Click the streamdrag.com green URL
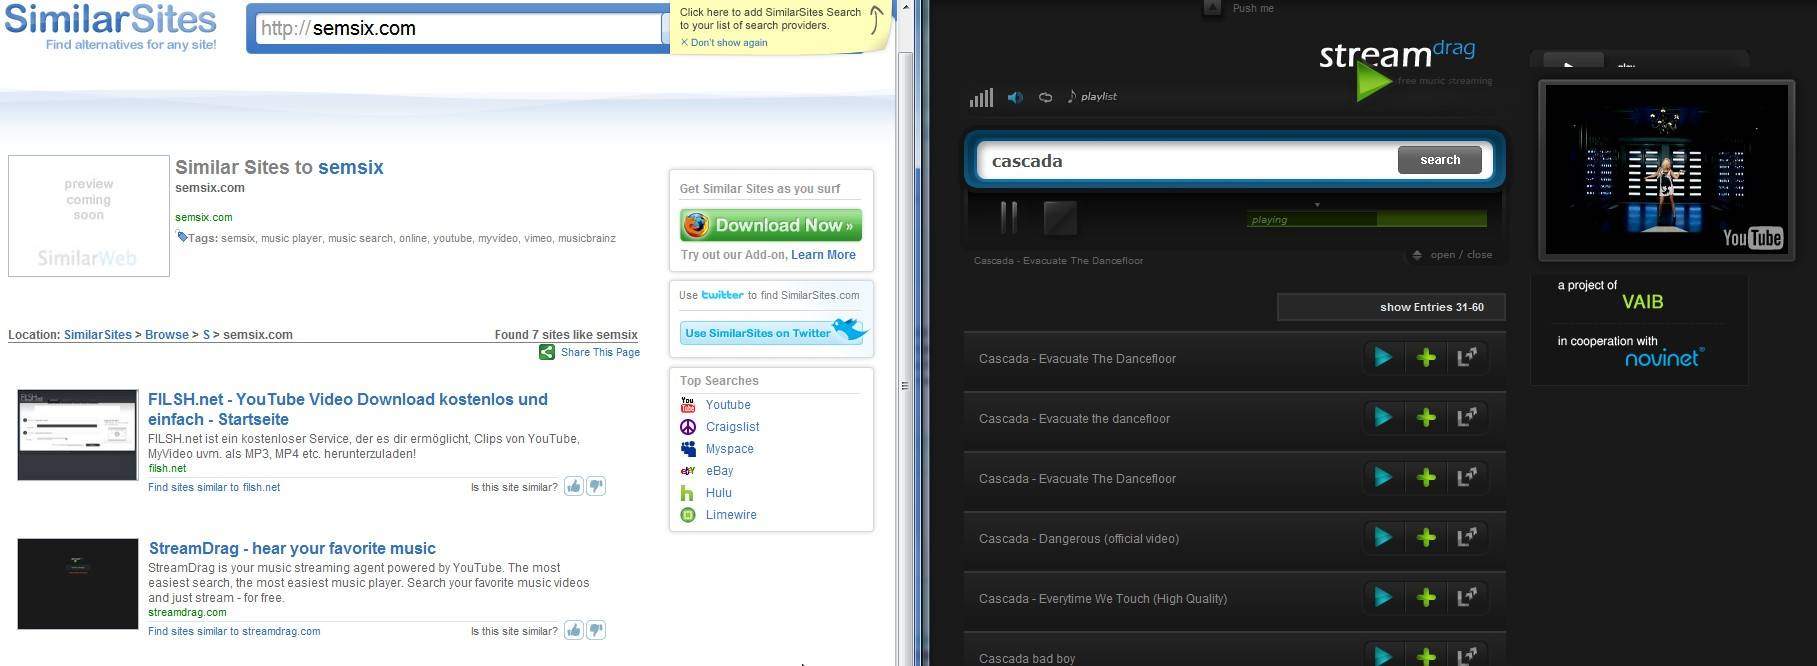The height and width of the screenshot is (666, 1817). (187, 612)
